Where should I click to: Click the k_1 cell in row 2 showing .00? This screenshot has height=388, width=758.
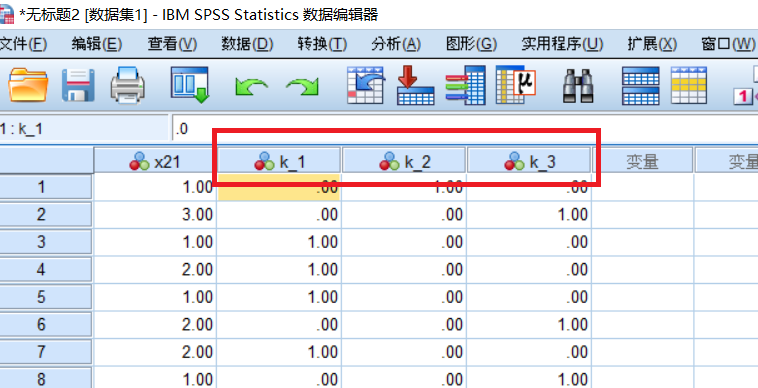(279, 214)
